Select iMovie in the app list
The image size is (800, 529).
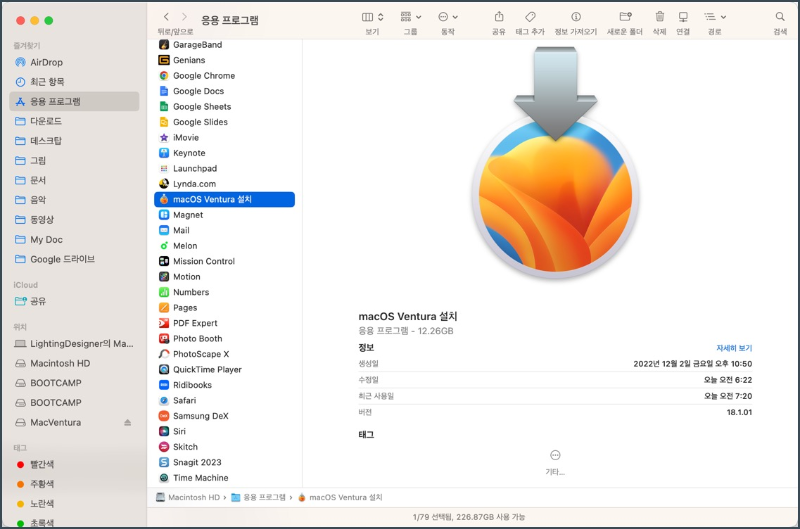tap(224, 137)
